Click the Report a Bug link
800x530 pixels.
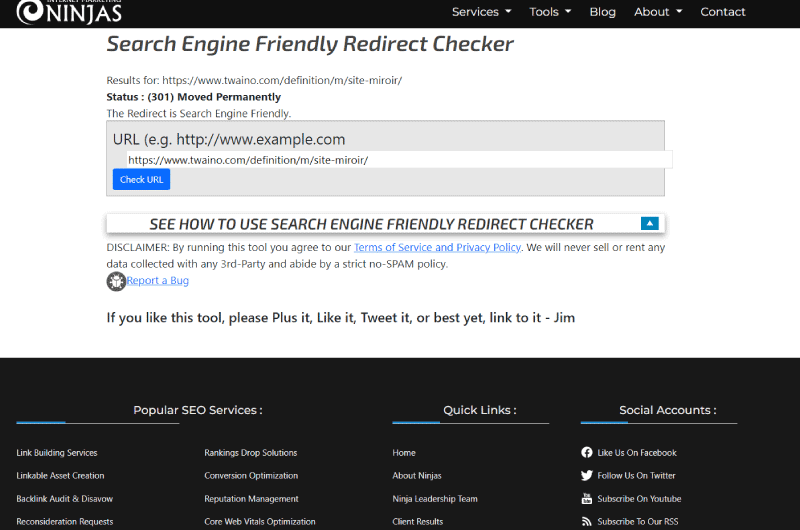(x=158, y=281)
